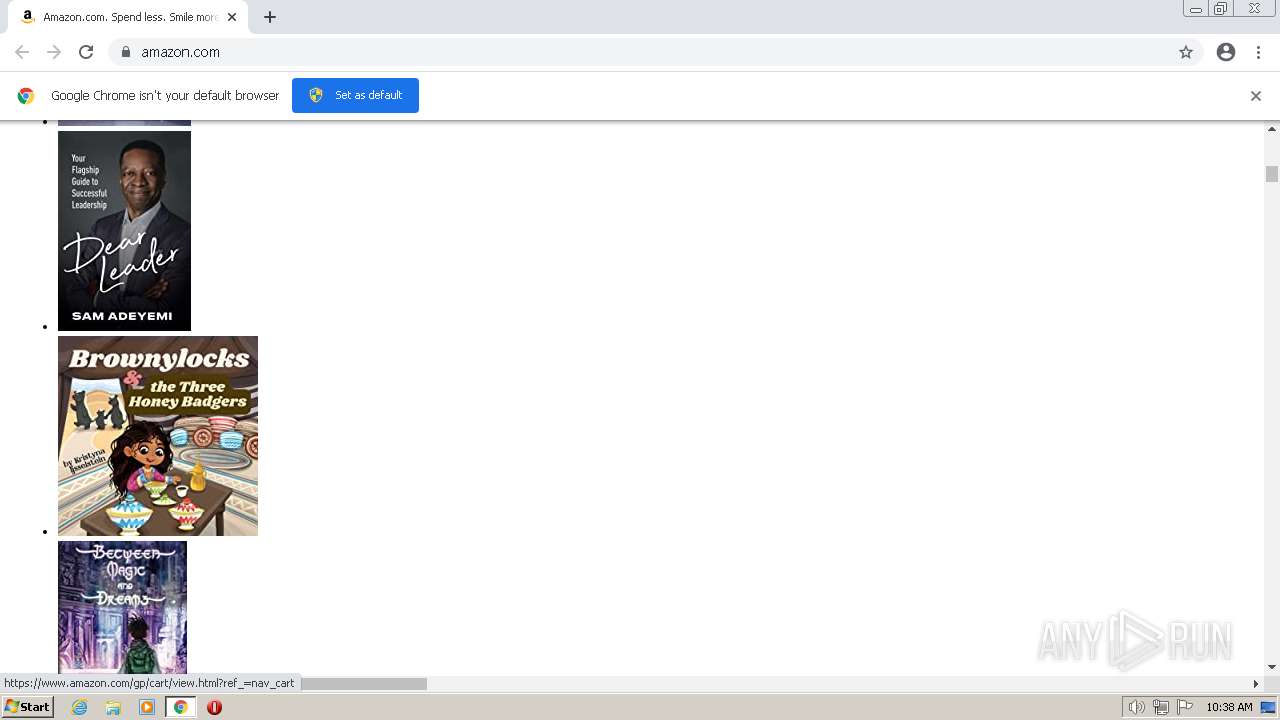Restore down the Chrome window
Screen dimensions: 1280x720
(1221, 9)
